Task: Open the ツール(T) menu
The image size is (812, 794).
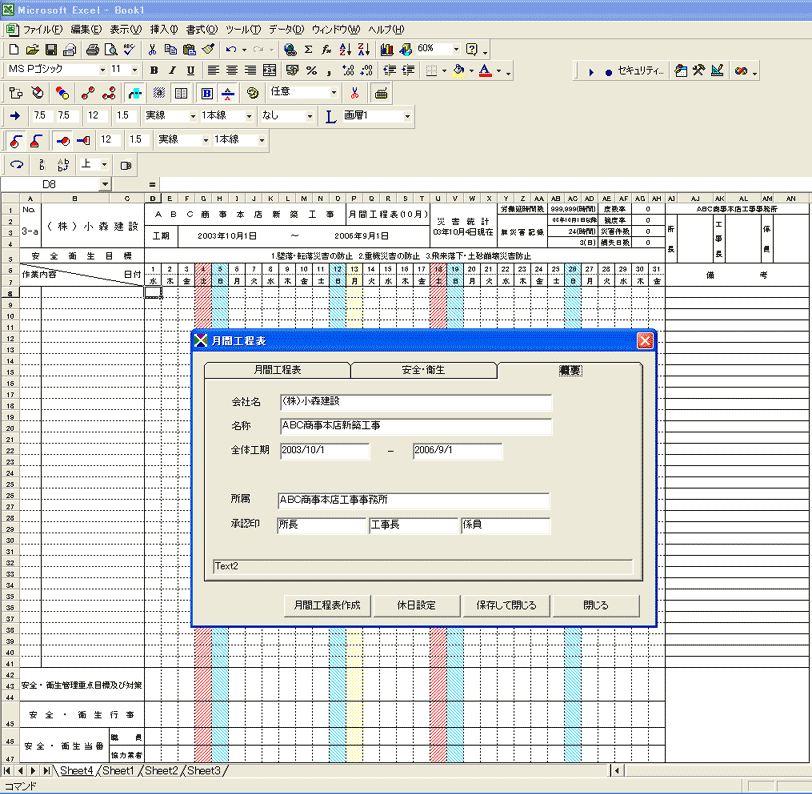Action: pos(243,30)
